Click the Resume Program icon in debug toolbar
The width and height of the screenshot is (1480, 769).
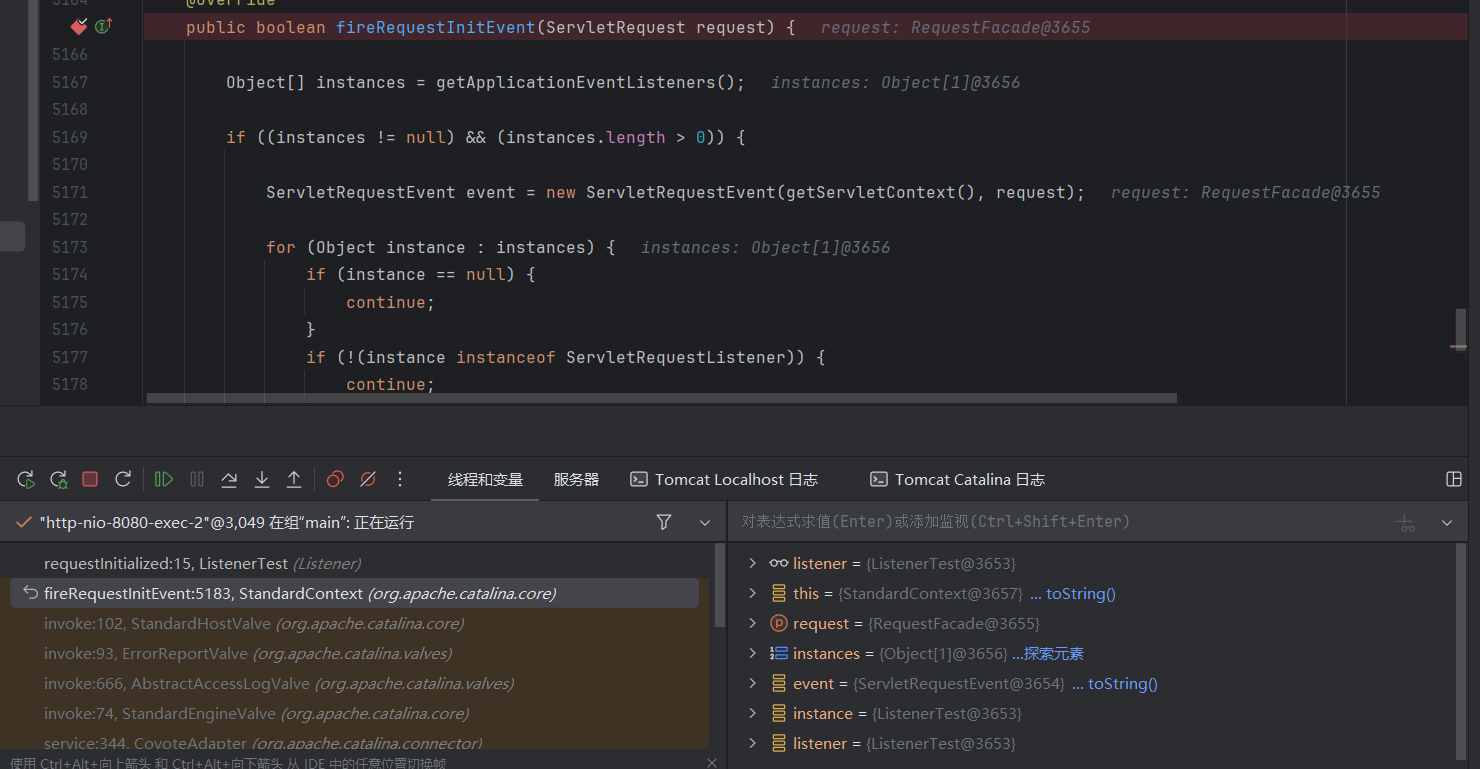tap(164, 480)
